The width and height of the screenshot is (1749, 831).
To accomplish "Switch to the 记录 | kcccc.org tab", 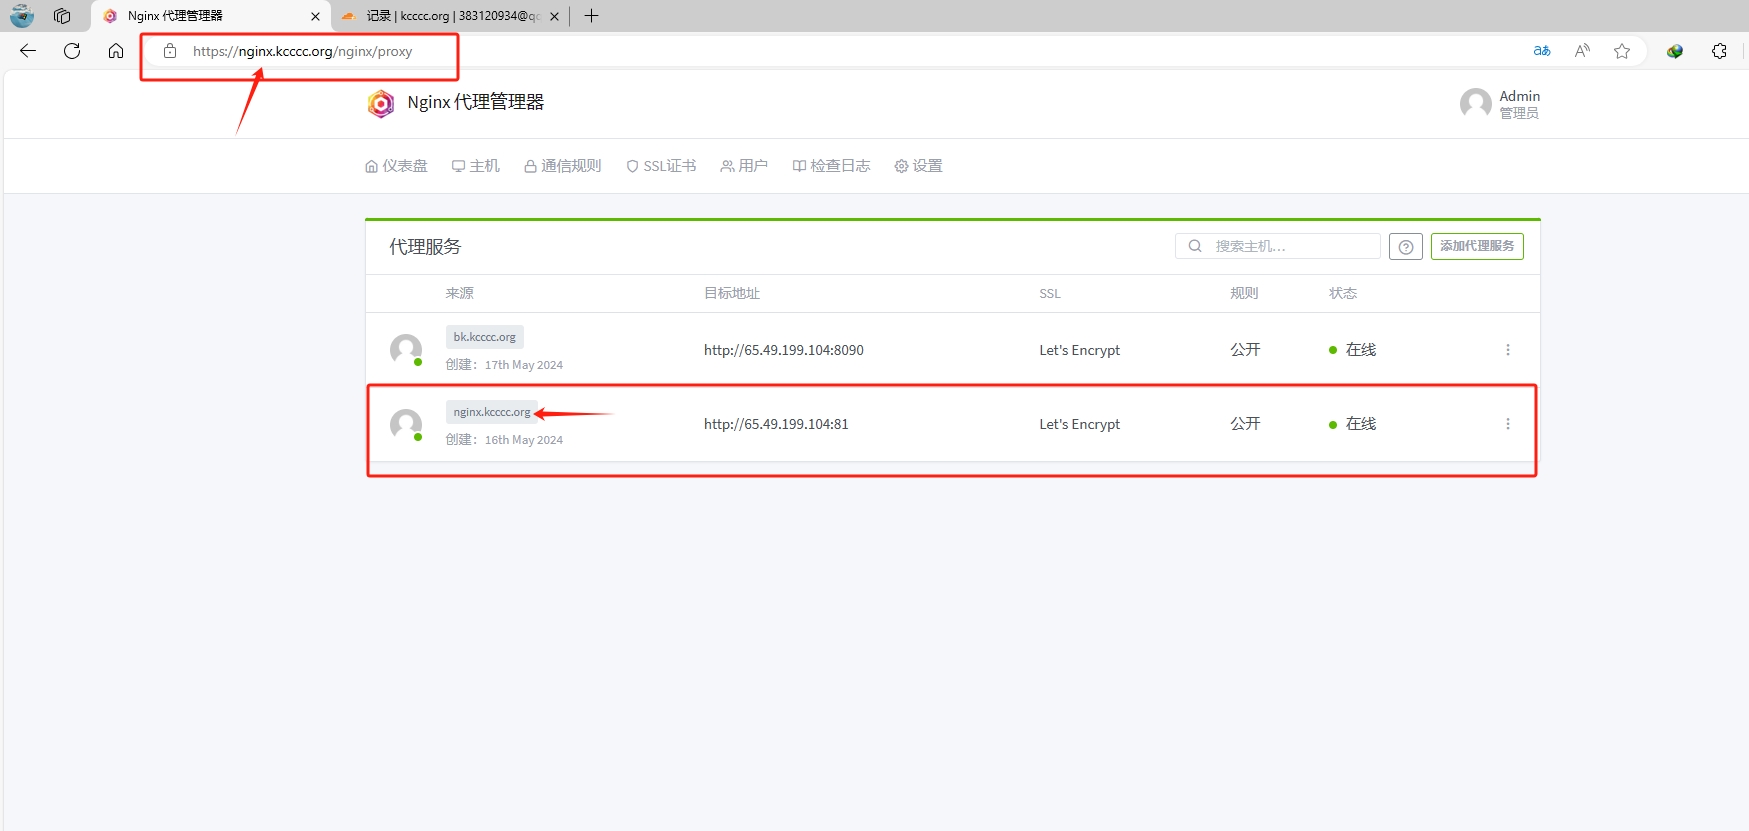I will (x=451, y=16).
